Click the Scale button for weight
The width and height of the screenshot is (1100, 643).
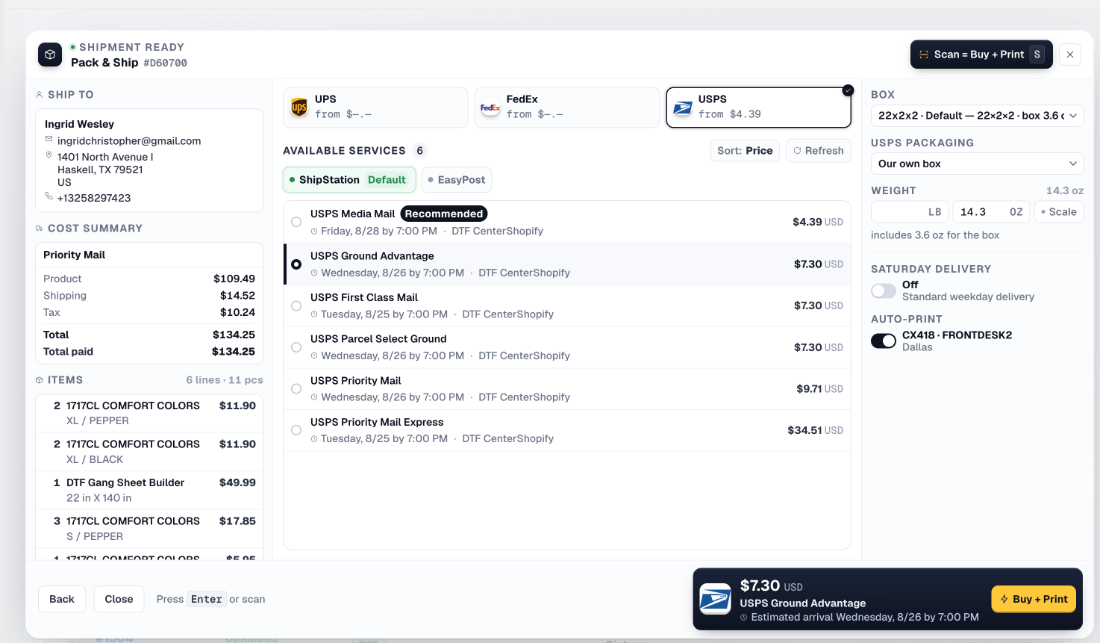1059,212
